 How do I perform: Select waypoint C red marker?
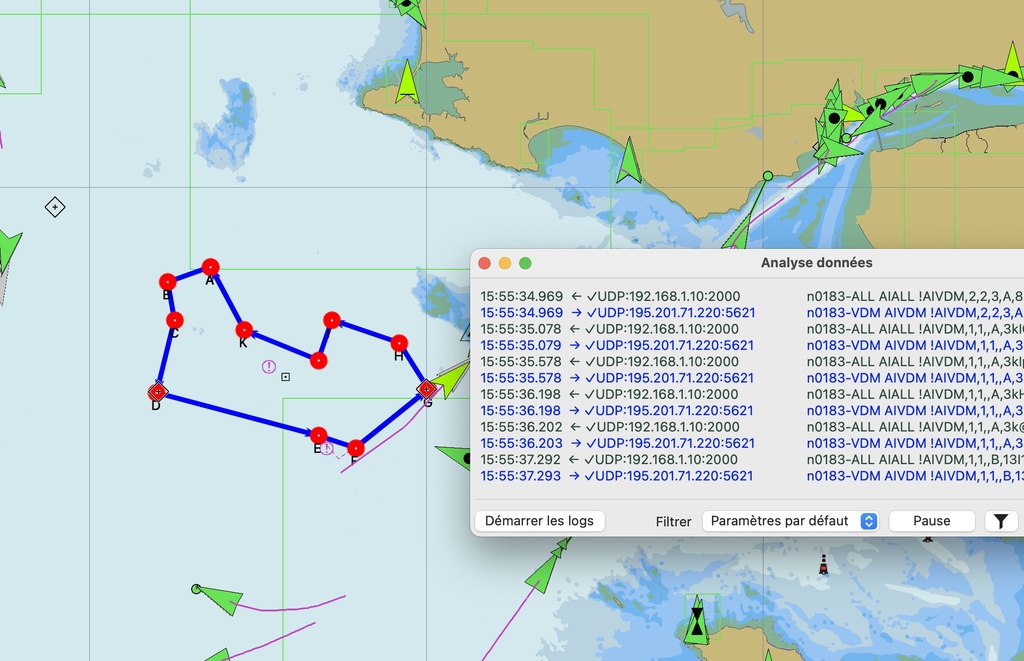(x=175, y=320)
